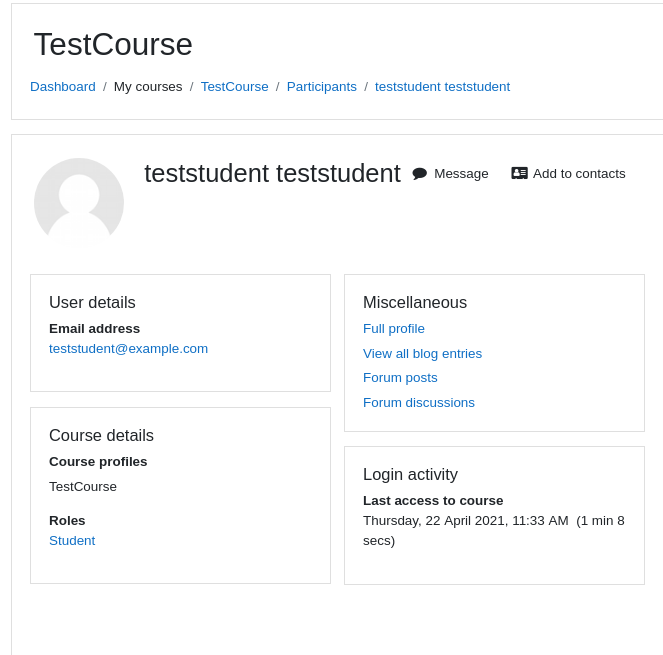Click the Course profiles label
Viewport: 663px width, 655px height.
pyautogui.click(x=98, y=461)
